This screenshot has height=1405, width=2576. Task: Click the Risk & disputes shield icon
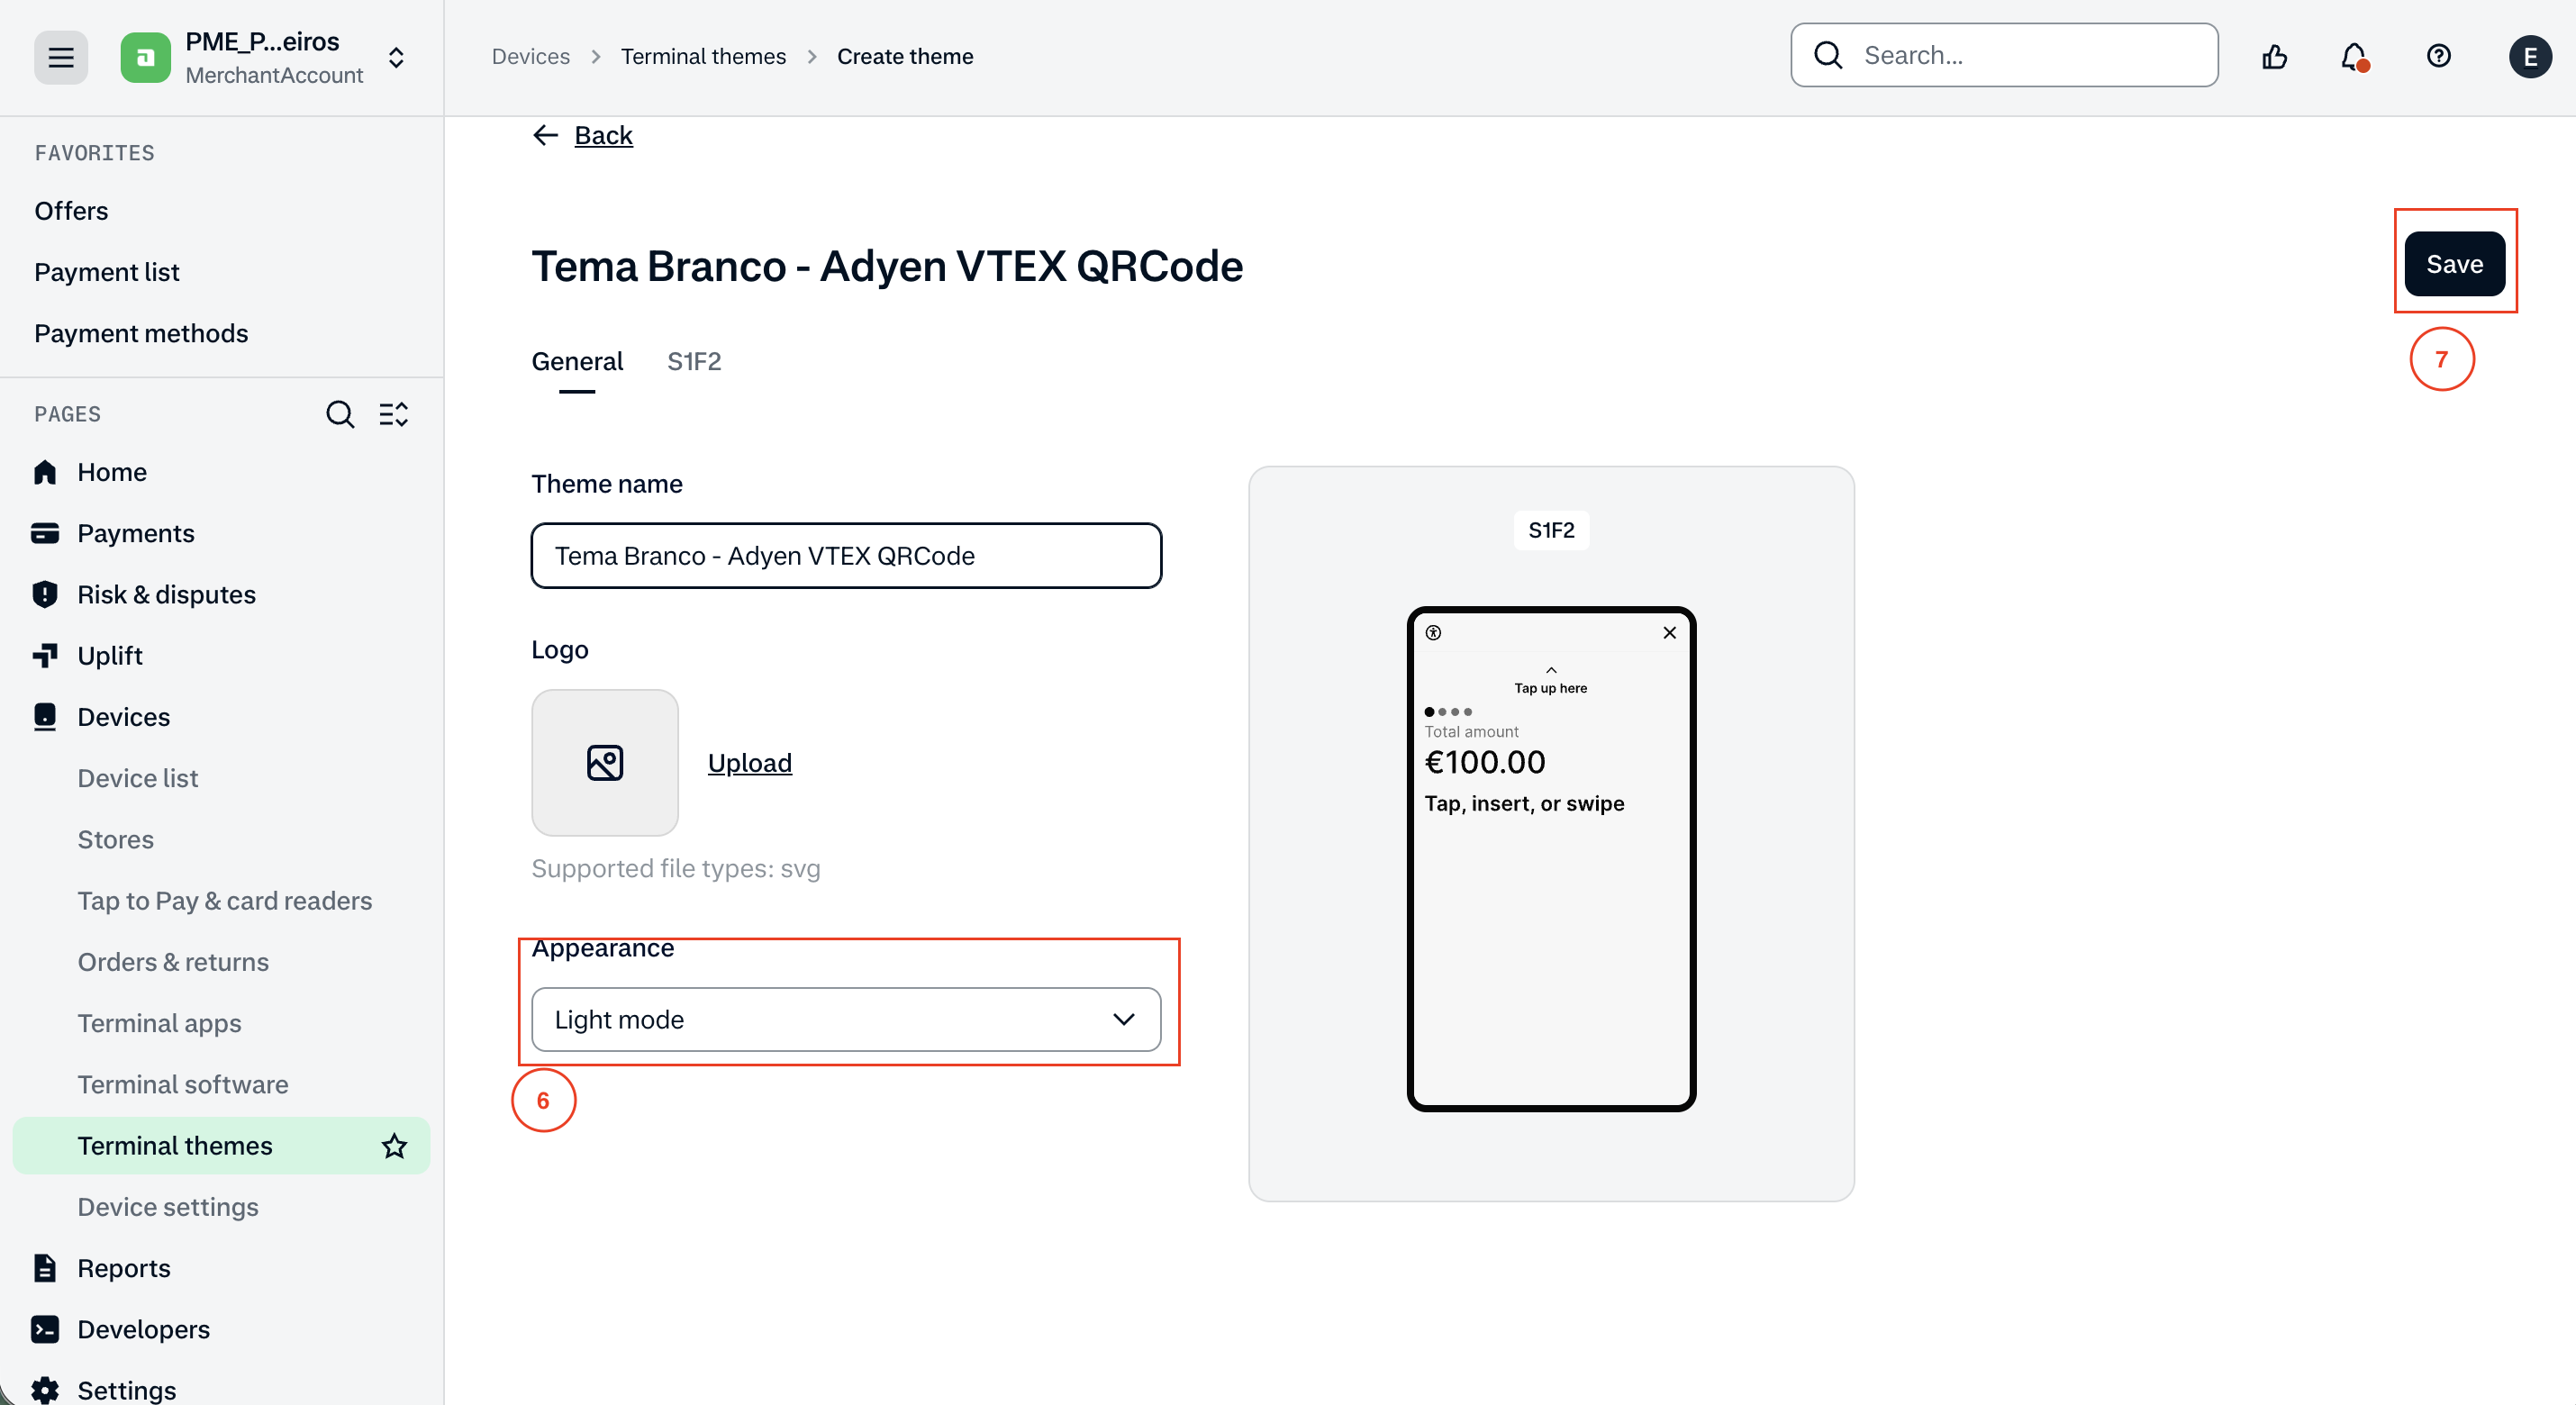tap(45, 594)
